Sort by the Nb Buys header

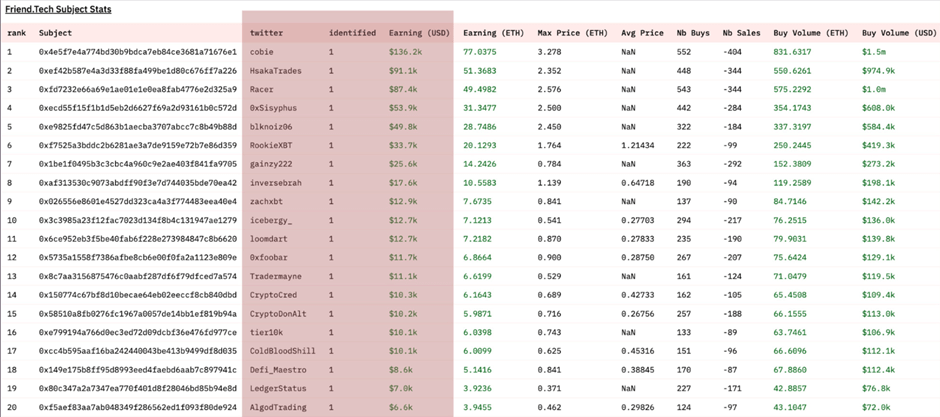click(694, 34)
